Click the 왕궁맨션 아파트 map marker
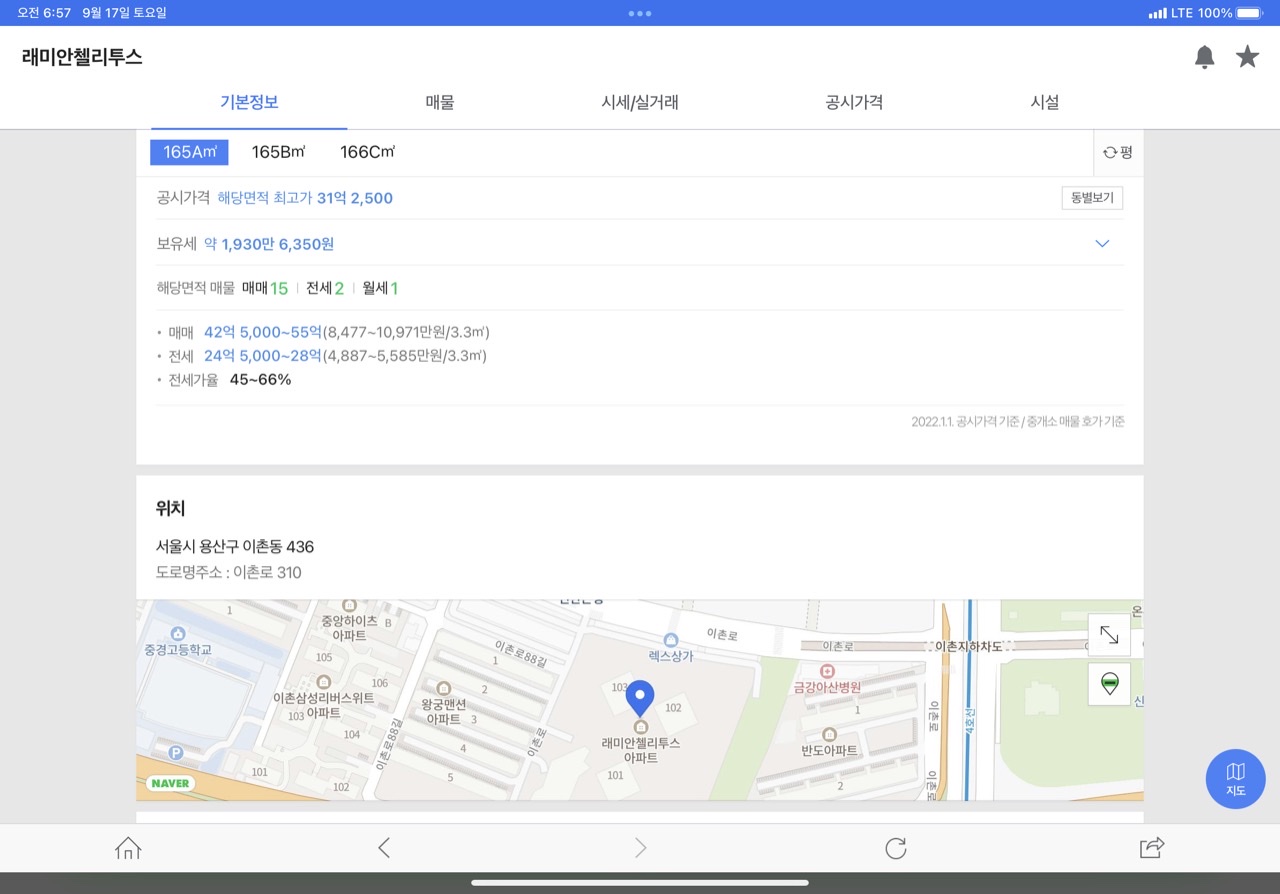This screenshot has height=894, width=1280. [x=444, y=703]
